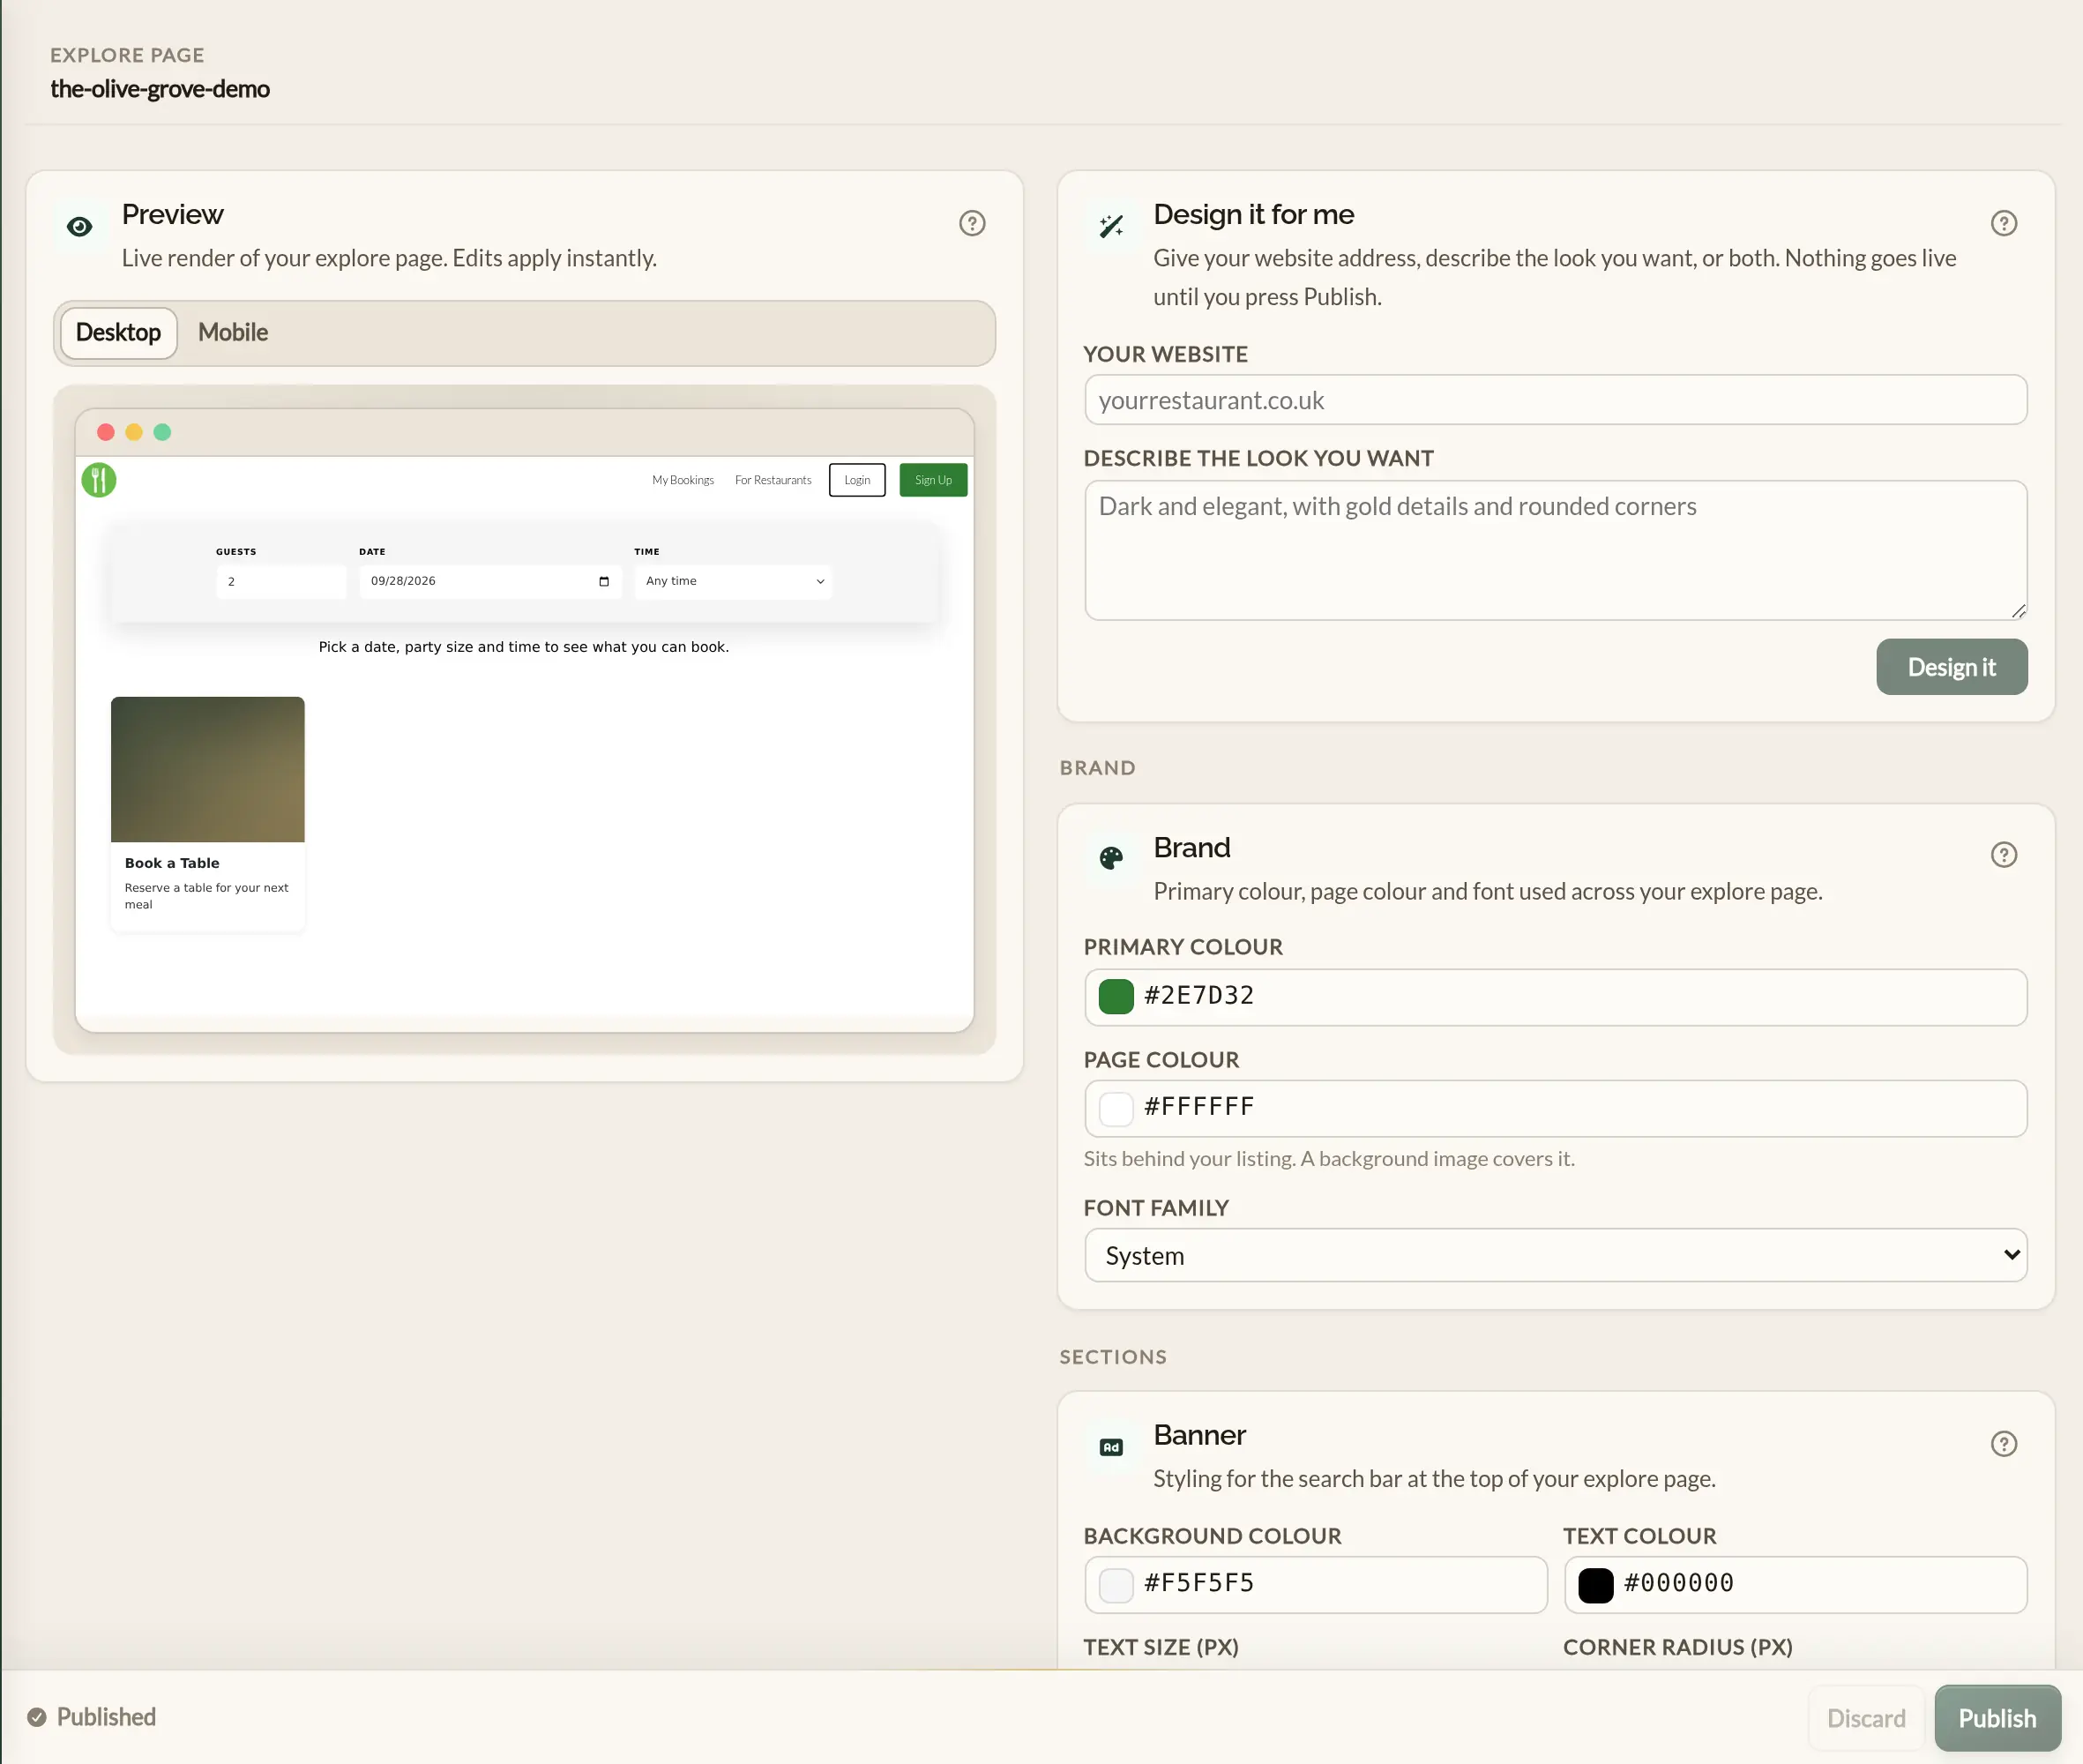Click the banner text colour black swatch
Viewport: 2083px width, 1764px height.
(1596, 1585)
